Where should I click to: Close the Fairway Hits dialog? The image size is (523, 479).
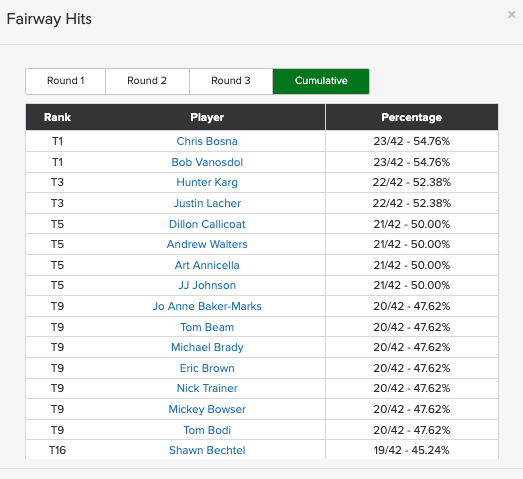(511, 15)
